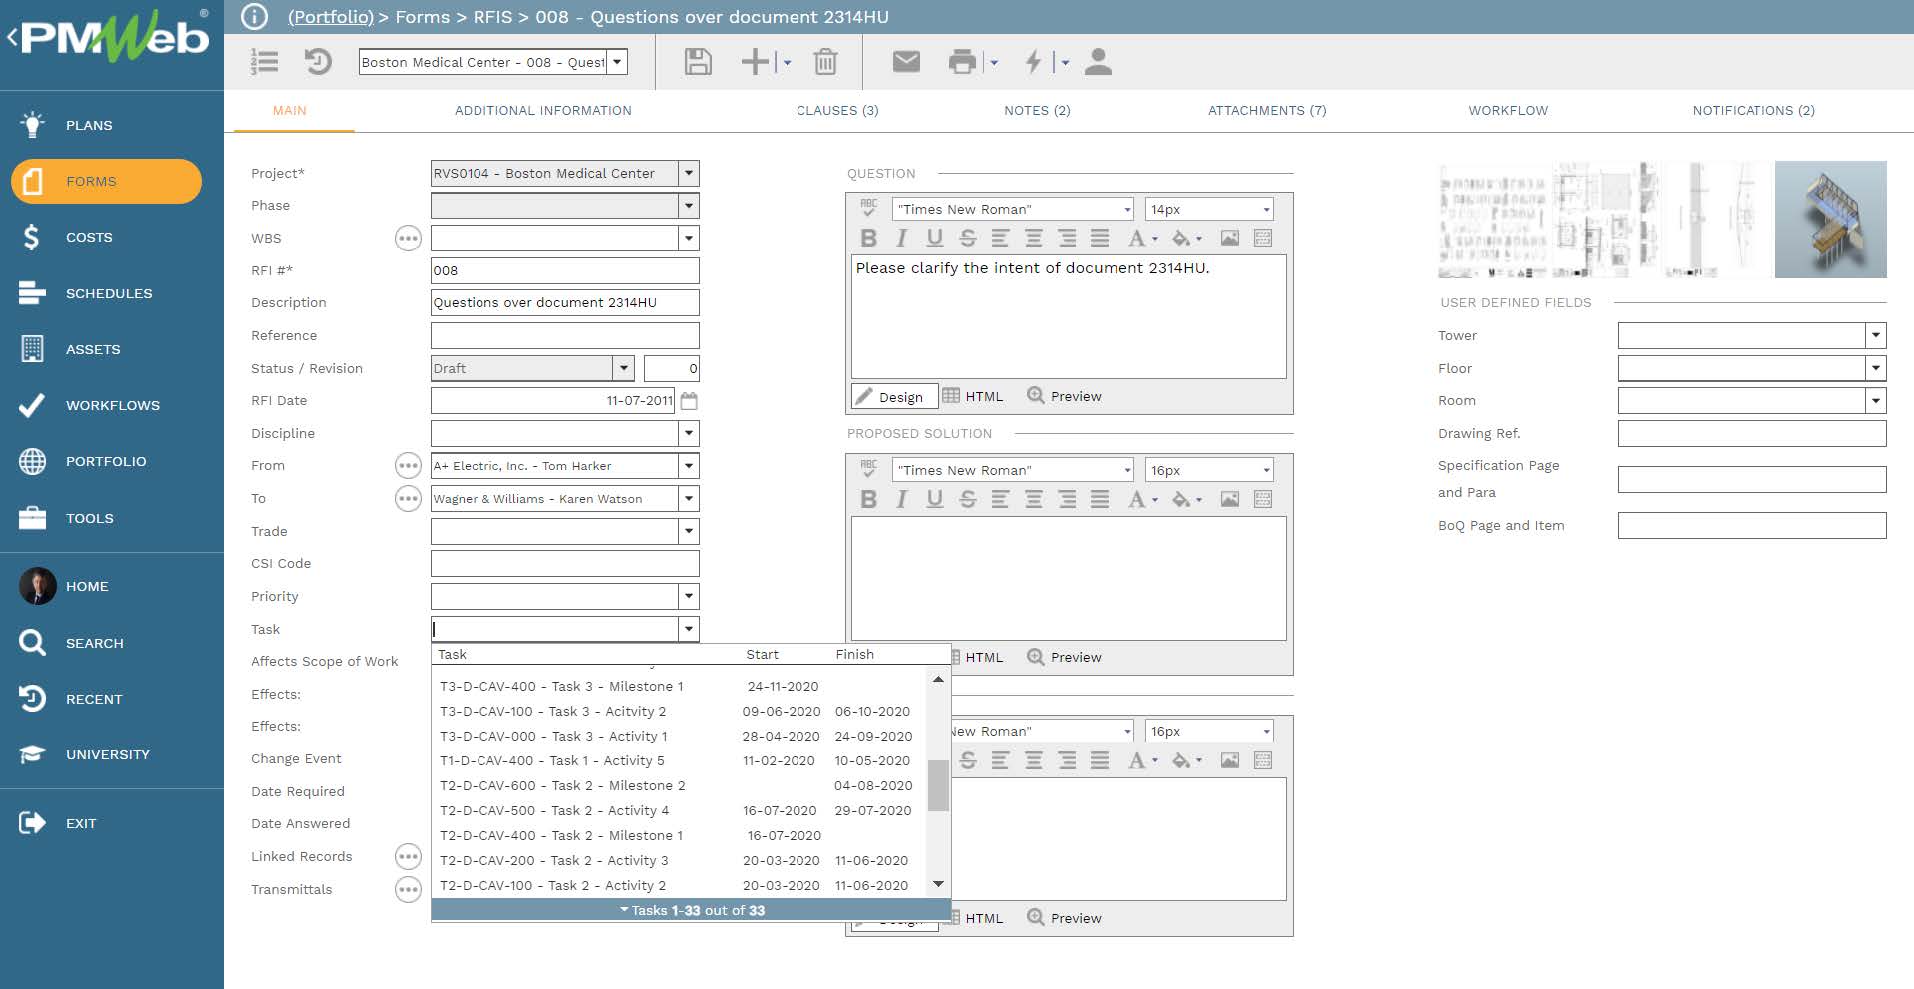Click the lightning bolt actions icon
The height and width of the screenshot is (989, 1914).
coord(1034,62)
